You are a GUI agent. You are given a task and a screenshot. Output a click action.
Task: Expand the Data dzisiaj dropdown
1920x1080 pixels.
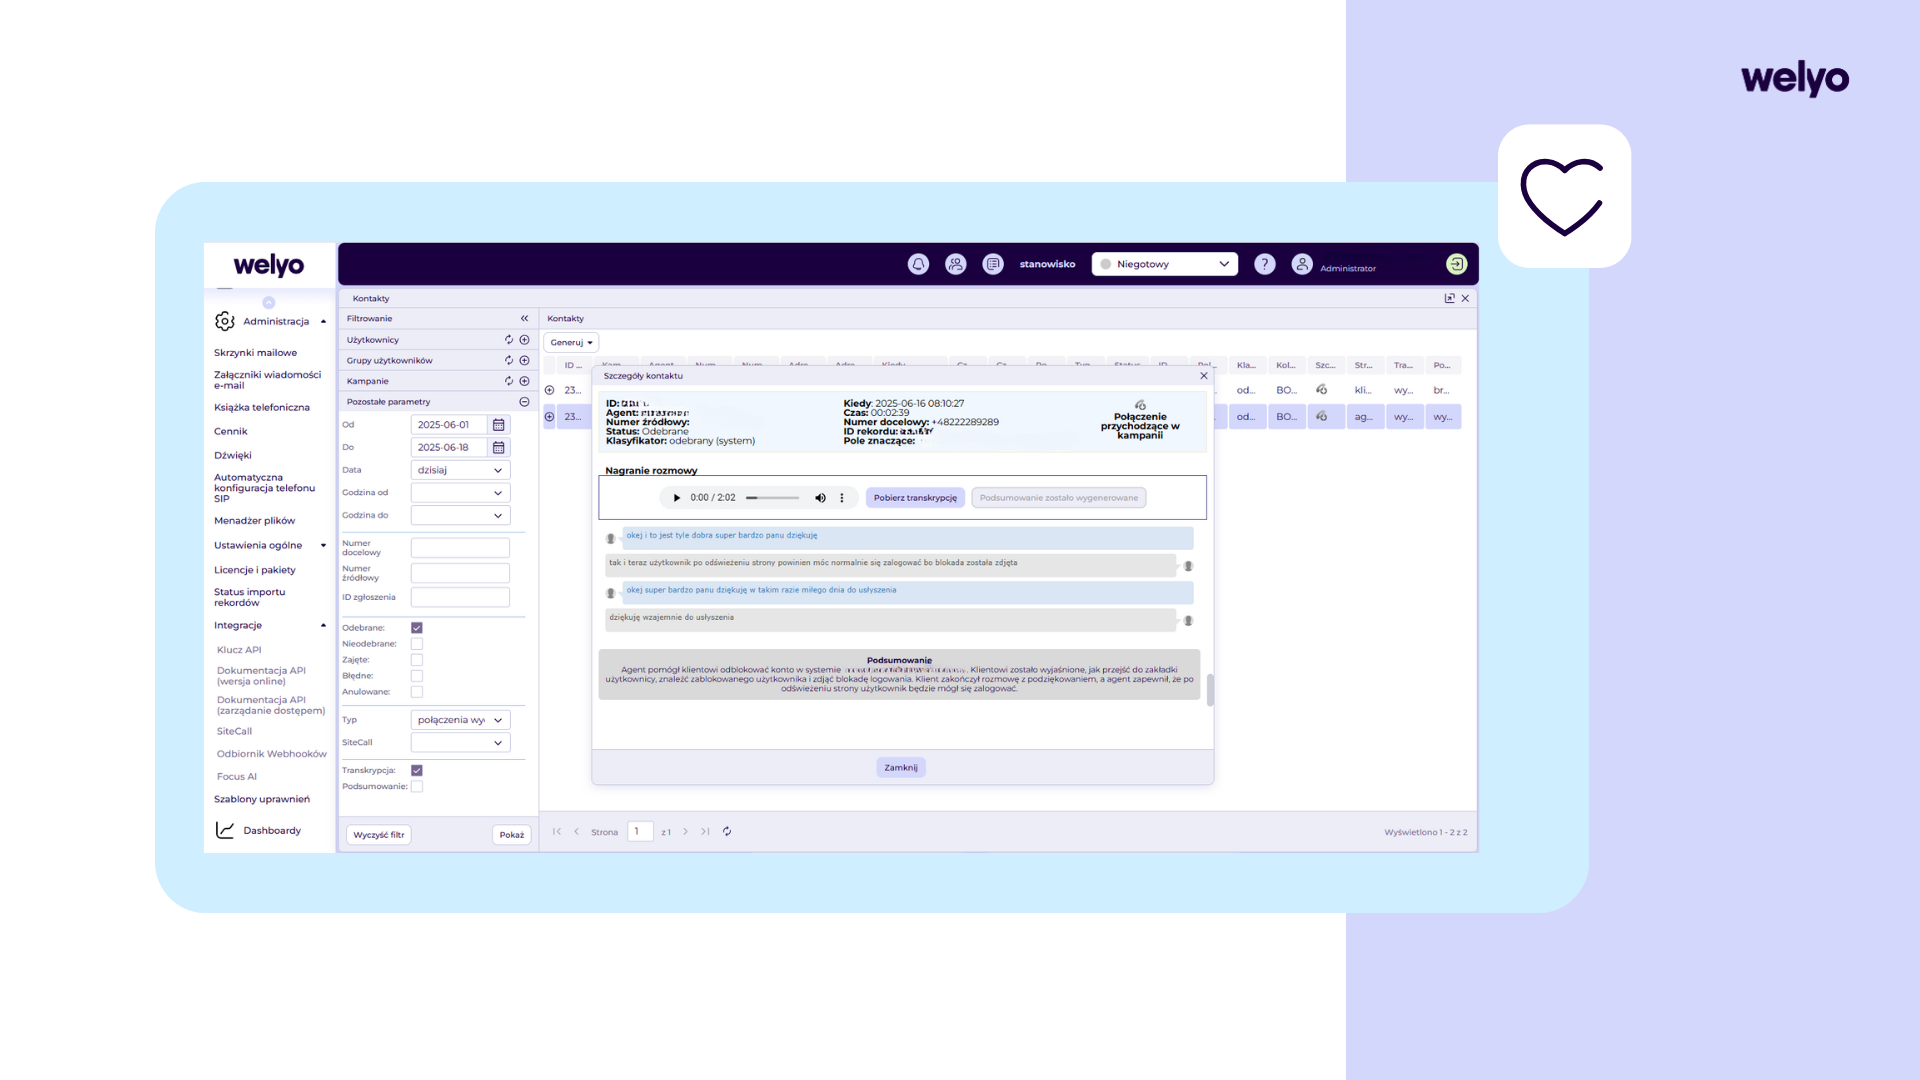click(x=460, y=470)
